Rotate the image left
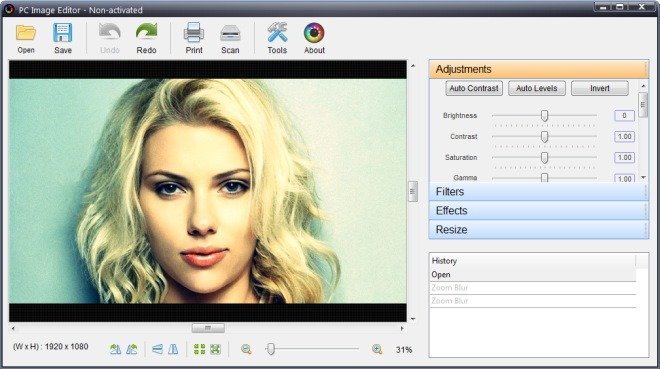The width and height of the screenshot is (660, 369). pyautogui.click(x=115, y=349)
